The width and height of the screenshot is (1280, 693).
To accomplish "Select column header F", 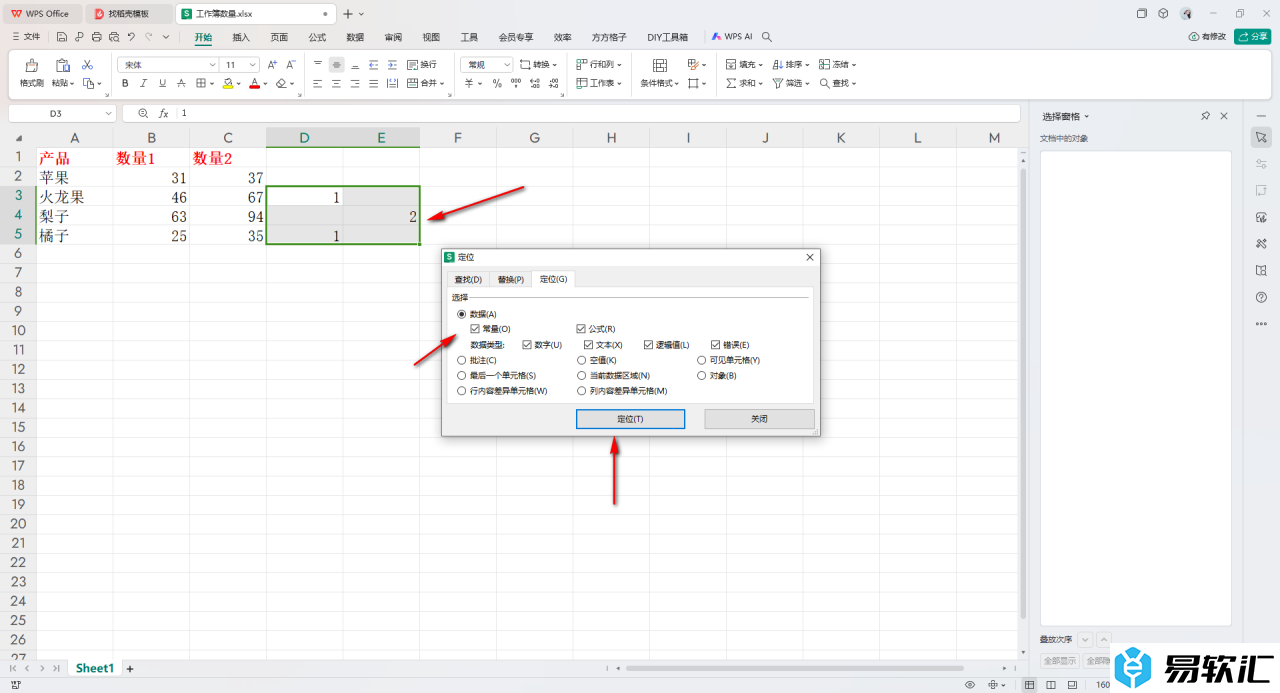I will coord(457,137).
